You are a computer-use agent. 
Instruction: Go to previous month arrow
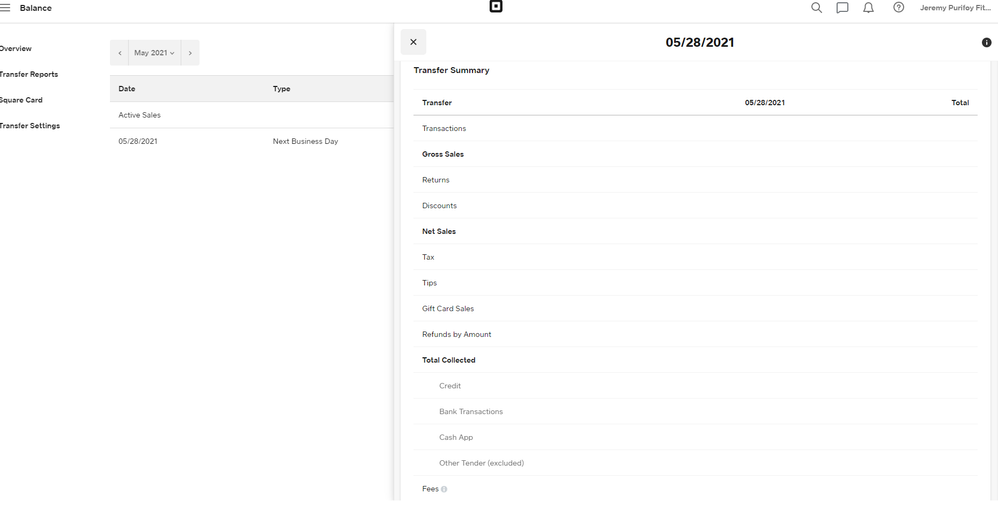tap(120, 53)
